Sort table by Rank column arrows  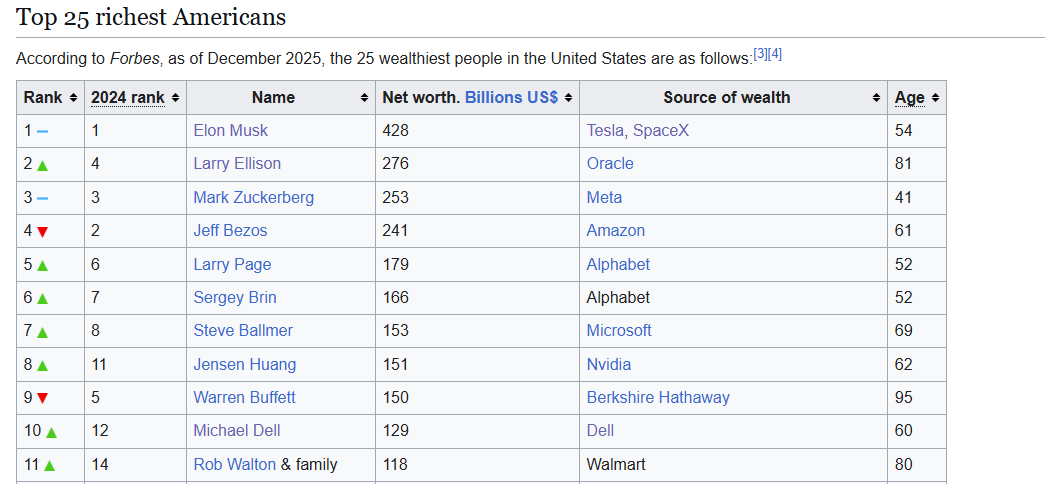[x=73, y=98]
